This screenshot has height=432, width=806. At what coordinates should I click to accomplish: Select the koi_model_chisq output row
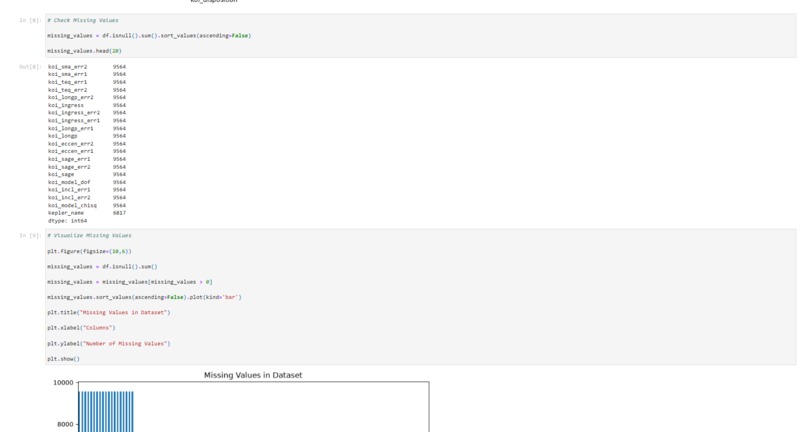(x=87, y=205)
